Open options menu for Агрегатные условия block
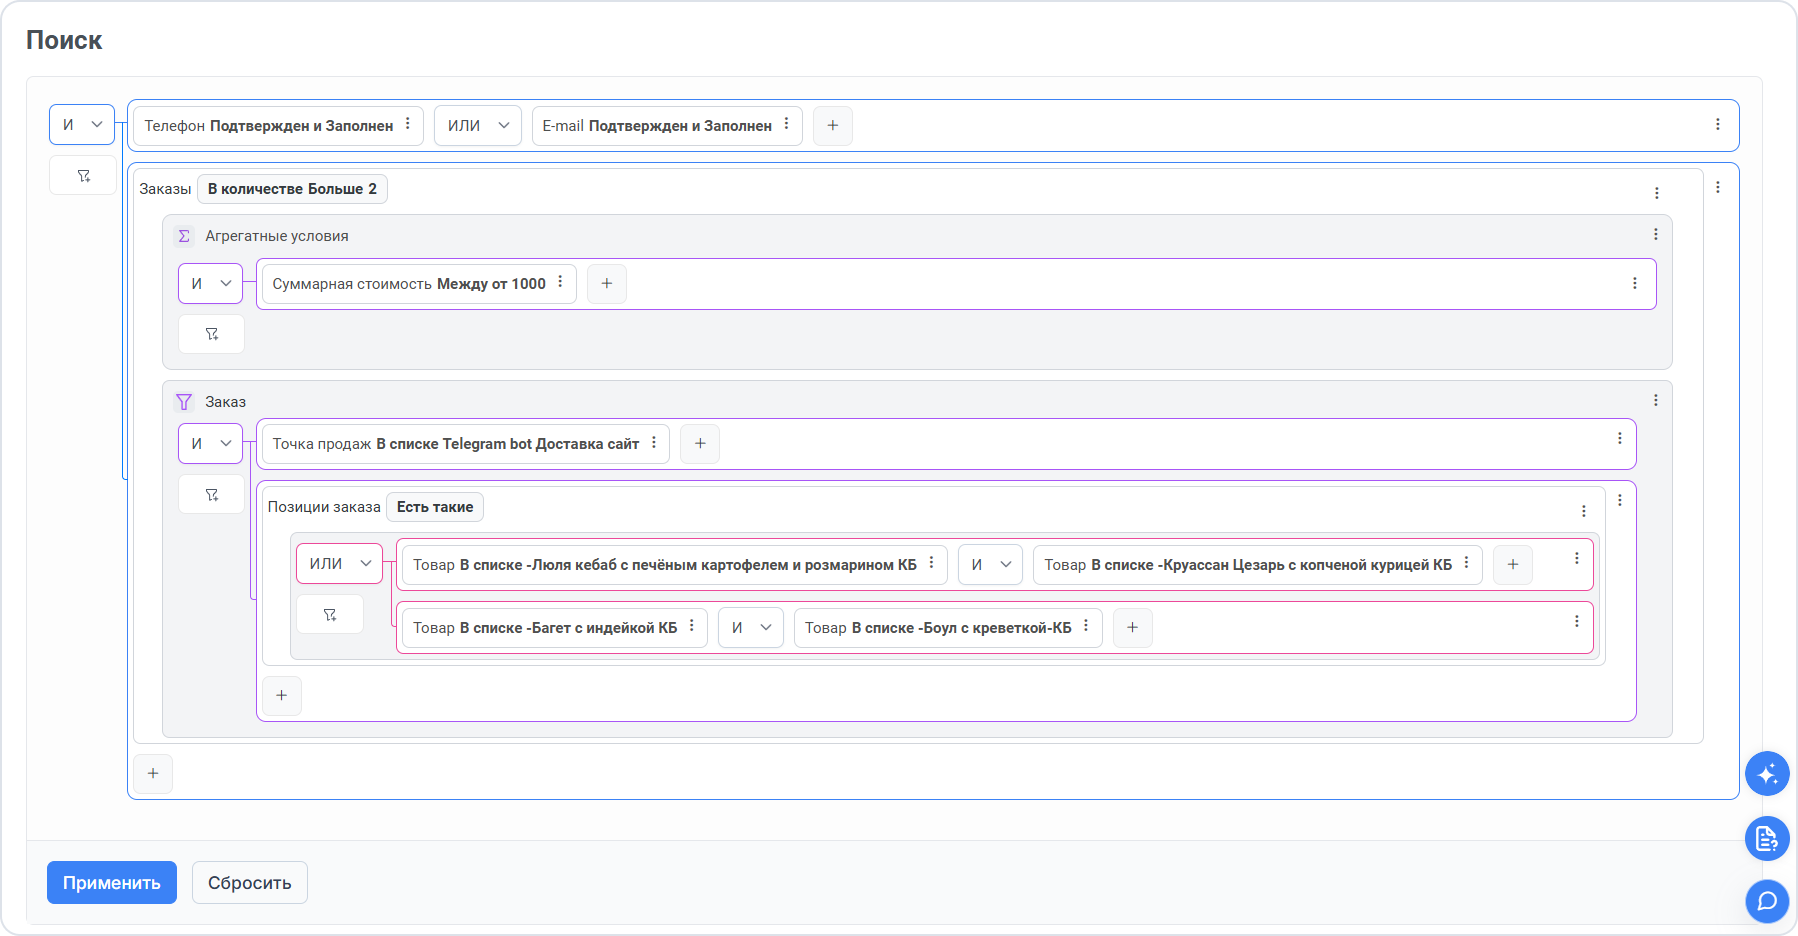1798x936 pixels. 1655,234
